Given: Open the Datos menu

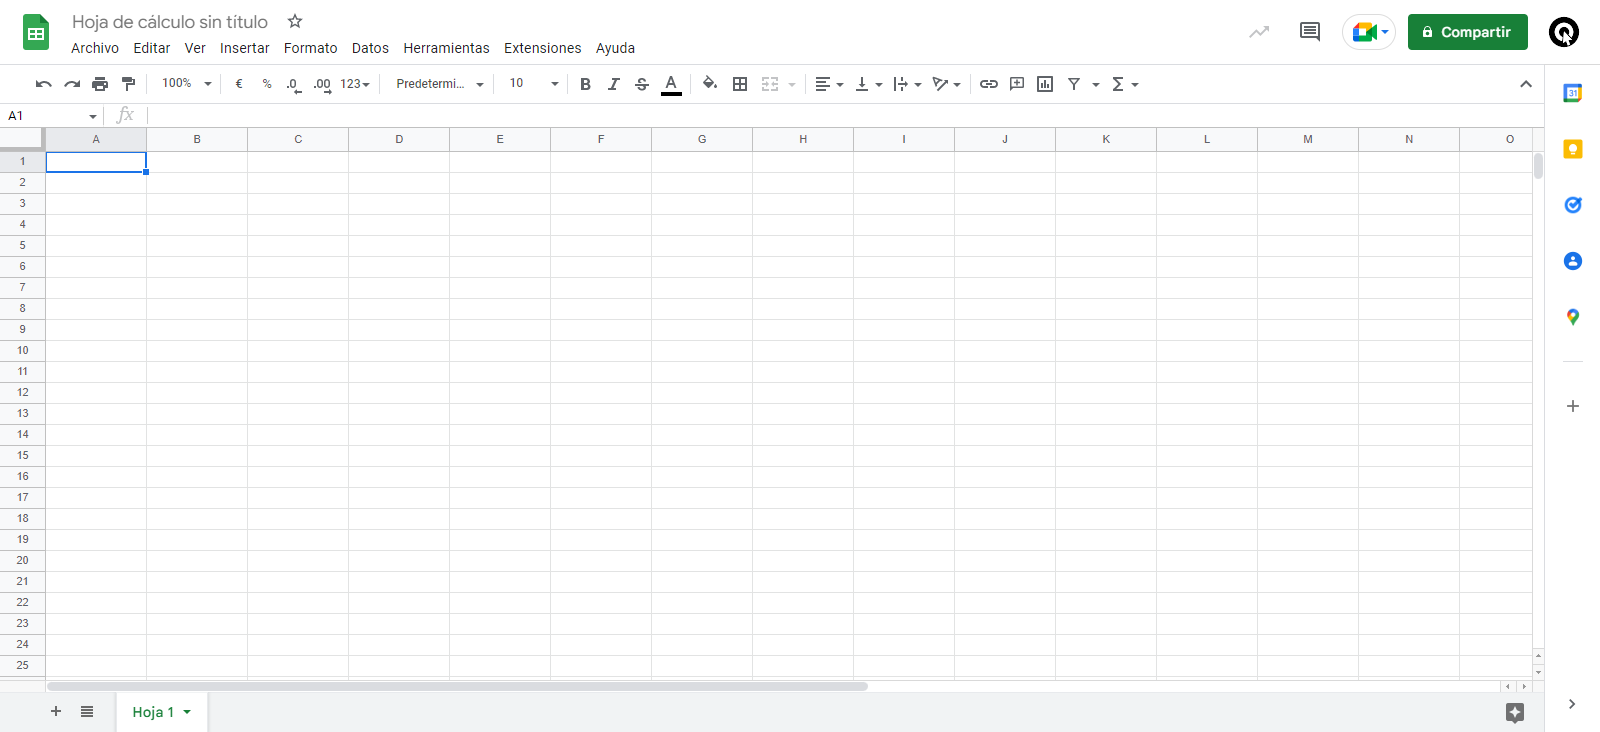Looking at the screenshot, I should click(x=370, y=48).
